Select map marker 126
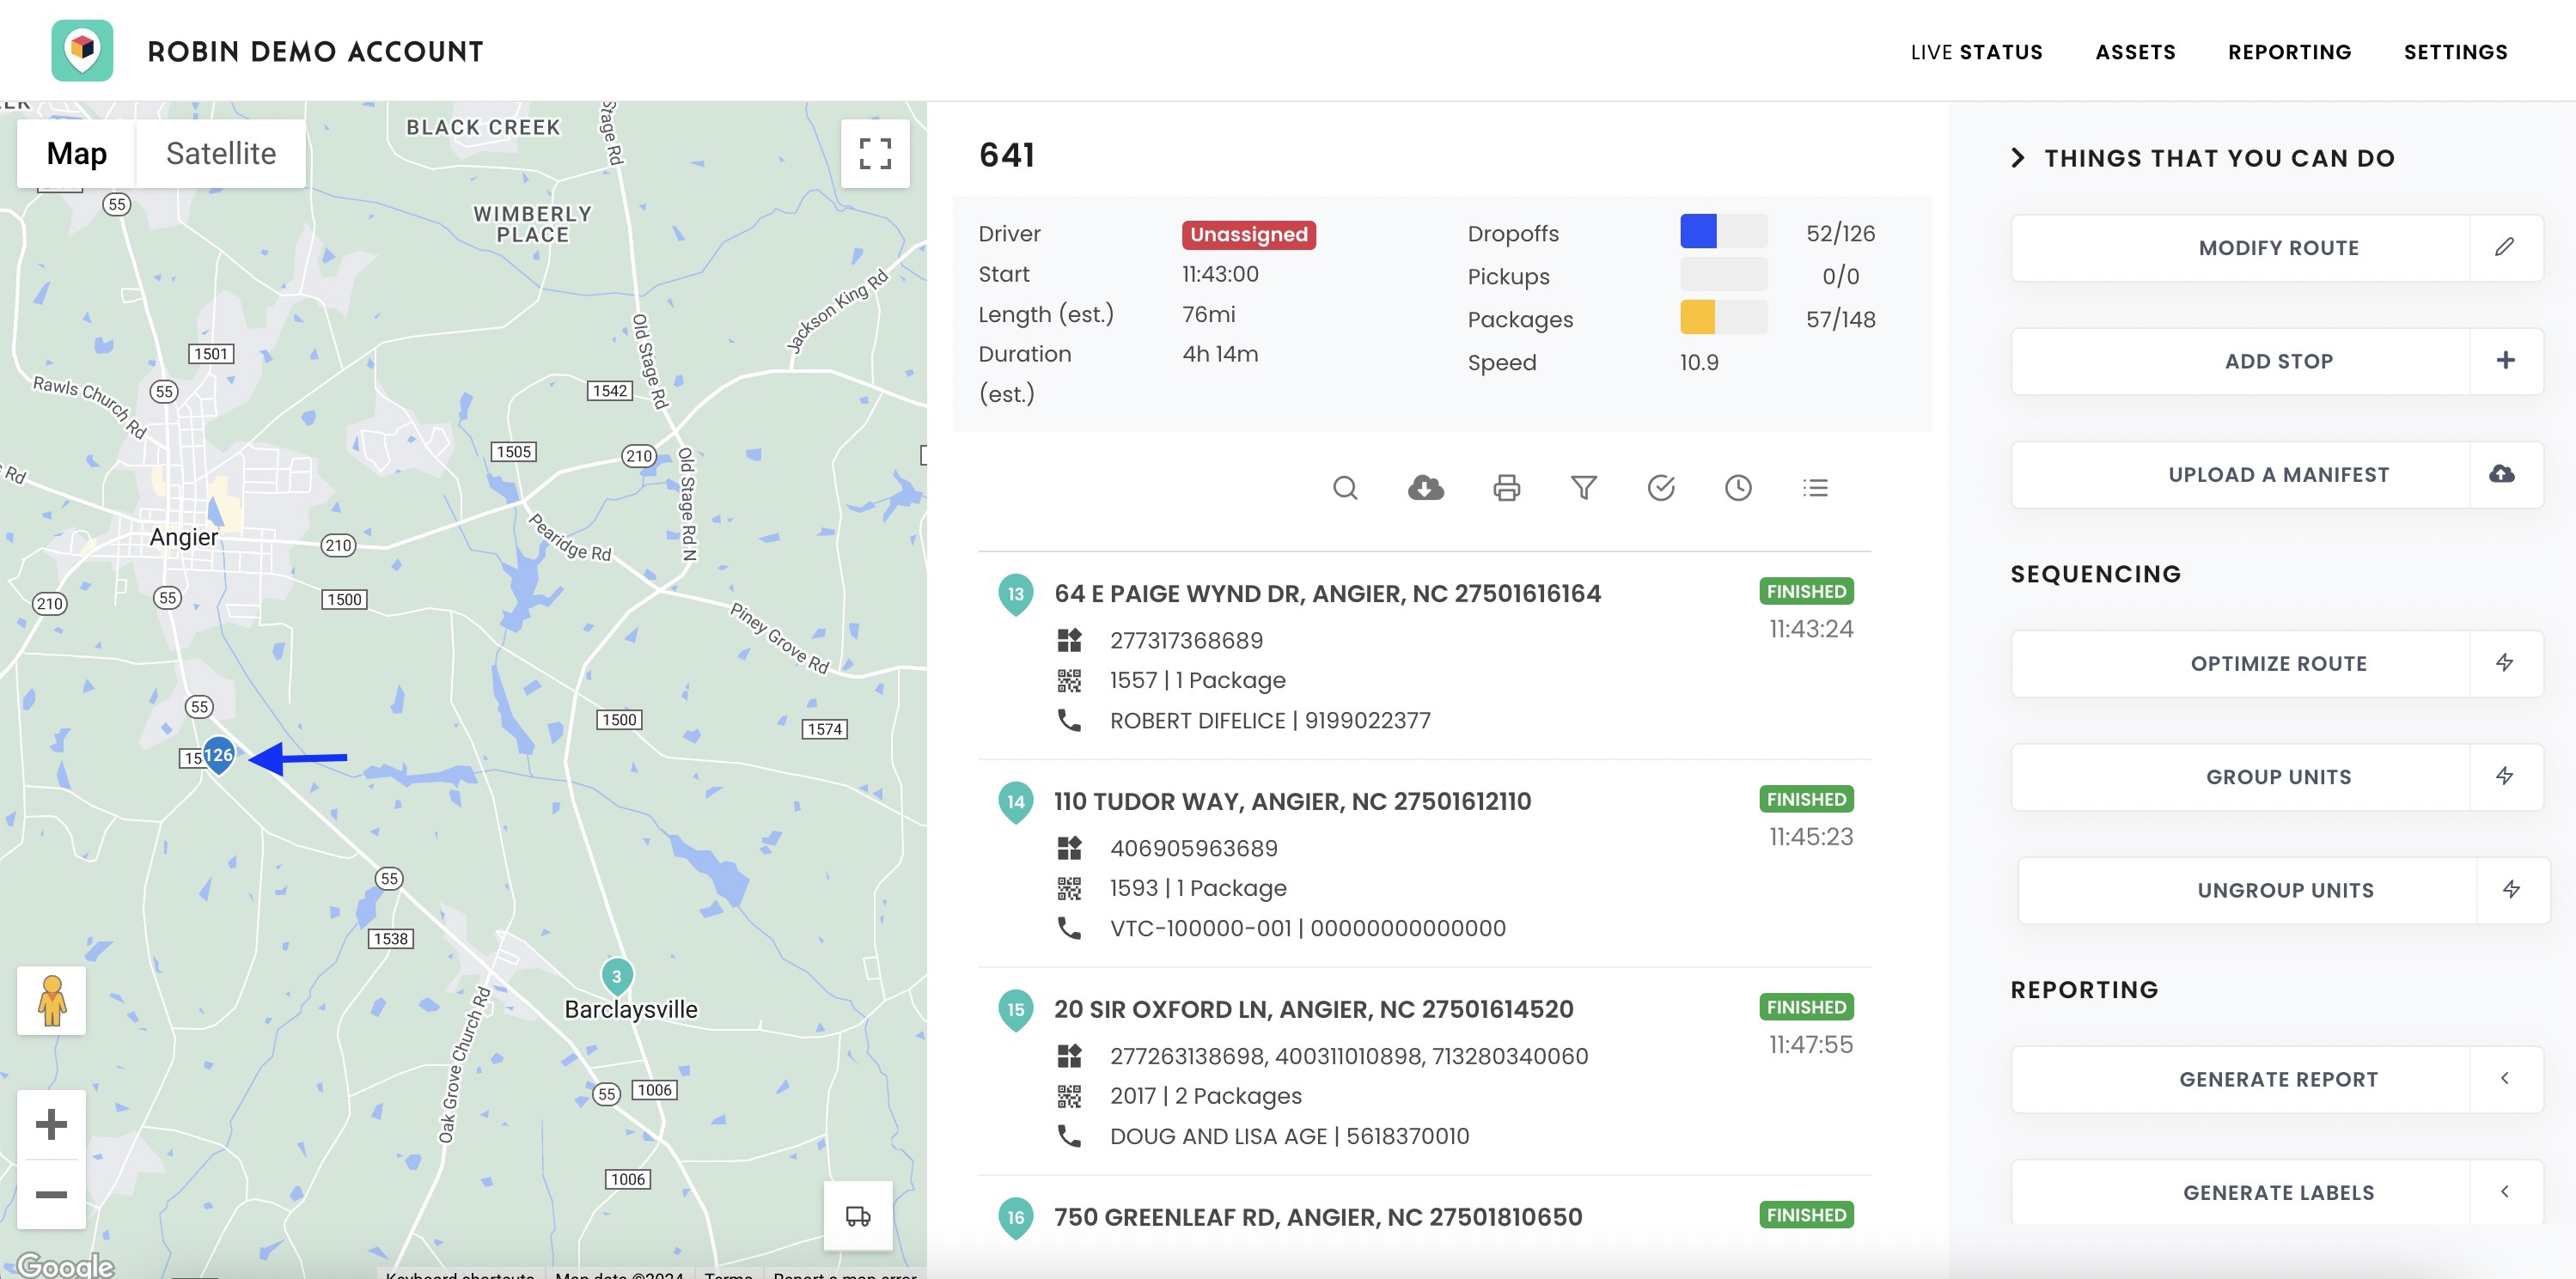 (x=218, y=756)
